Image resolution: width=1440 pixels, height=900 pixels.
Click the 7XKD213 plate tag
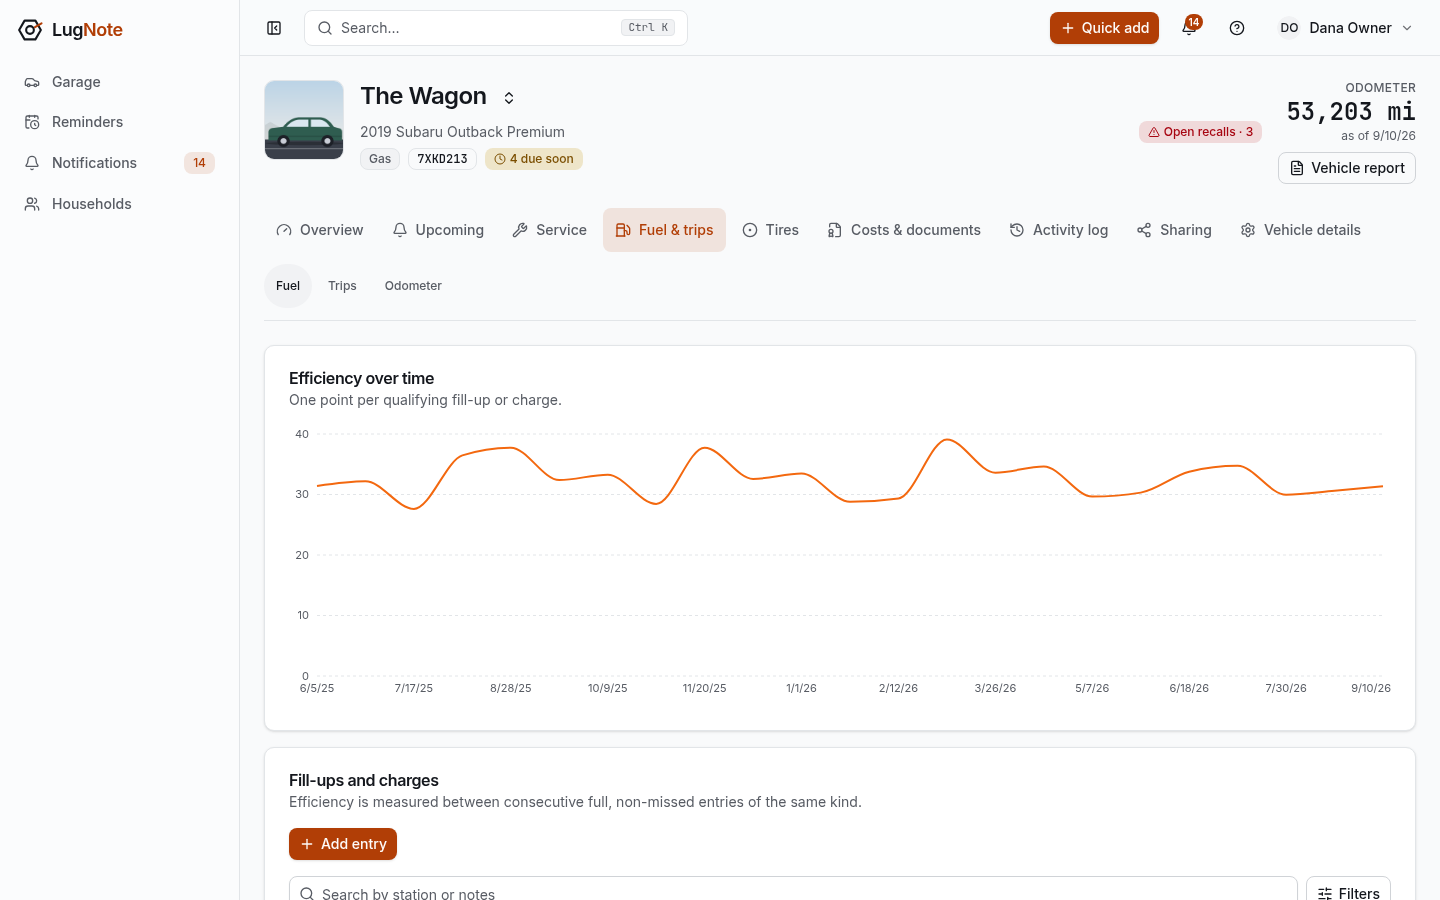(x=442, y=159)
